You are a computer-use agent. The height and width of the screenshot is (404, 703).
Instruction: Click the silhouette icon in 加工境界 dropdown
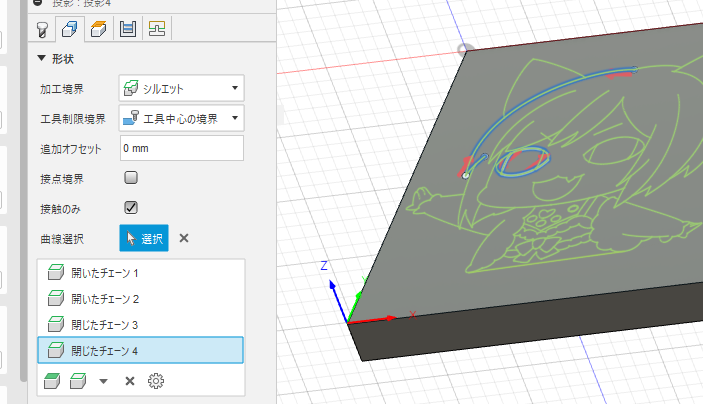(130, 88)
